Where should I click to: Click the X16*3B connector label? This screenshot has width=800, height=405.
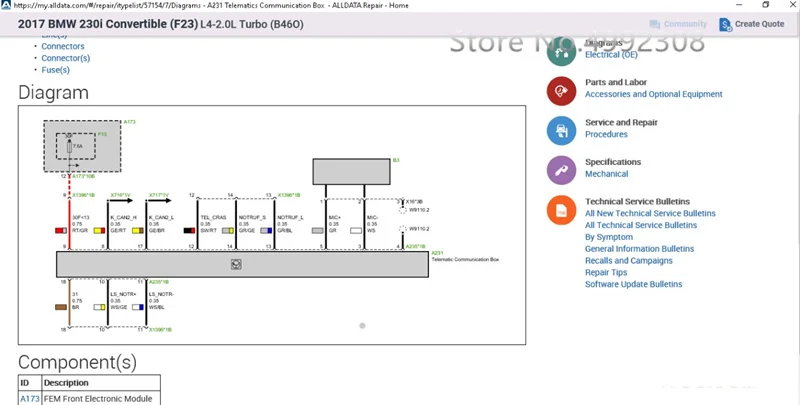tap(414, 201)
